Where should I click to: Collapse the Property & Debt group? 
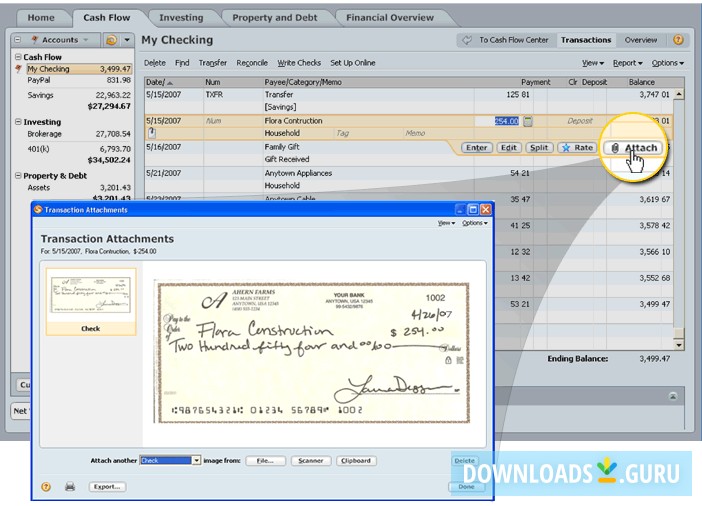(x=18, y=176)
